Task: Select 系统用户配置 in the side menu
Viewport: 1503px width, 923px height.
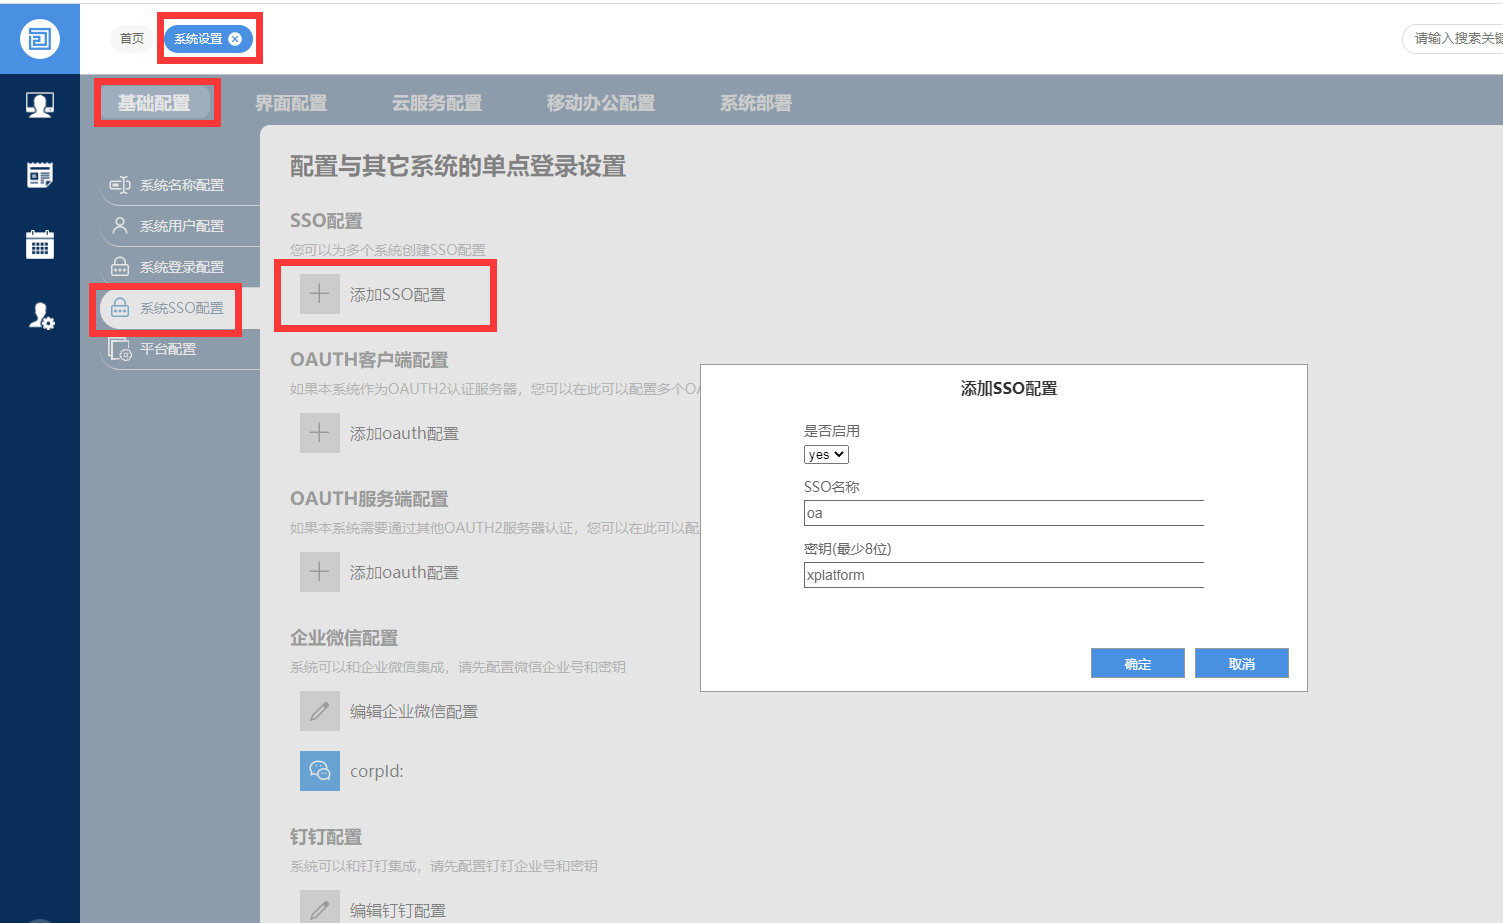Action: click(181, 226)
